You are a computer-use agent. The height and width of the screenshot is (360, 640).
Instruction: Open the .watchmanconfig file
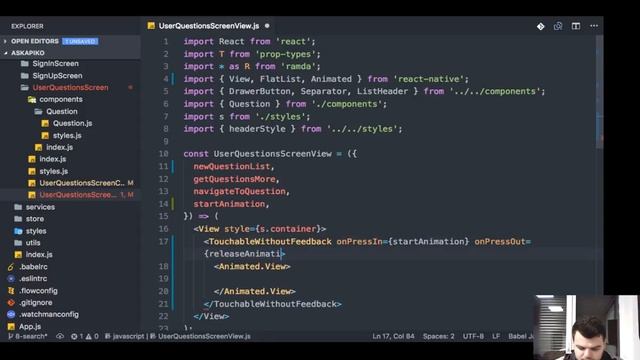pos(49,315)
